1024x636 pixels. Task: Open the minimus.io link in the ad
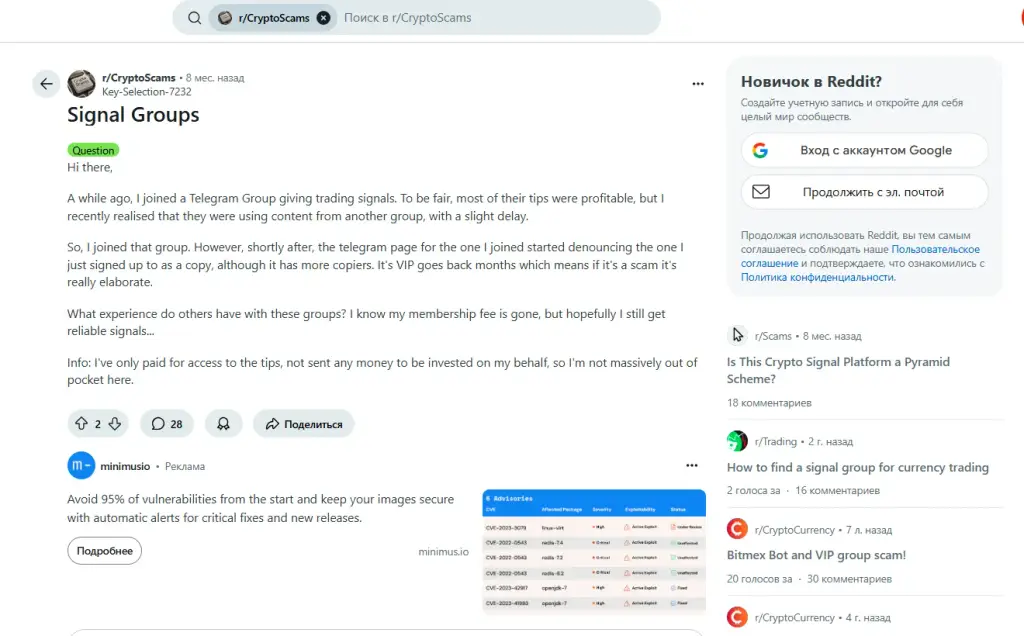point(443,552)
